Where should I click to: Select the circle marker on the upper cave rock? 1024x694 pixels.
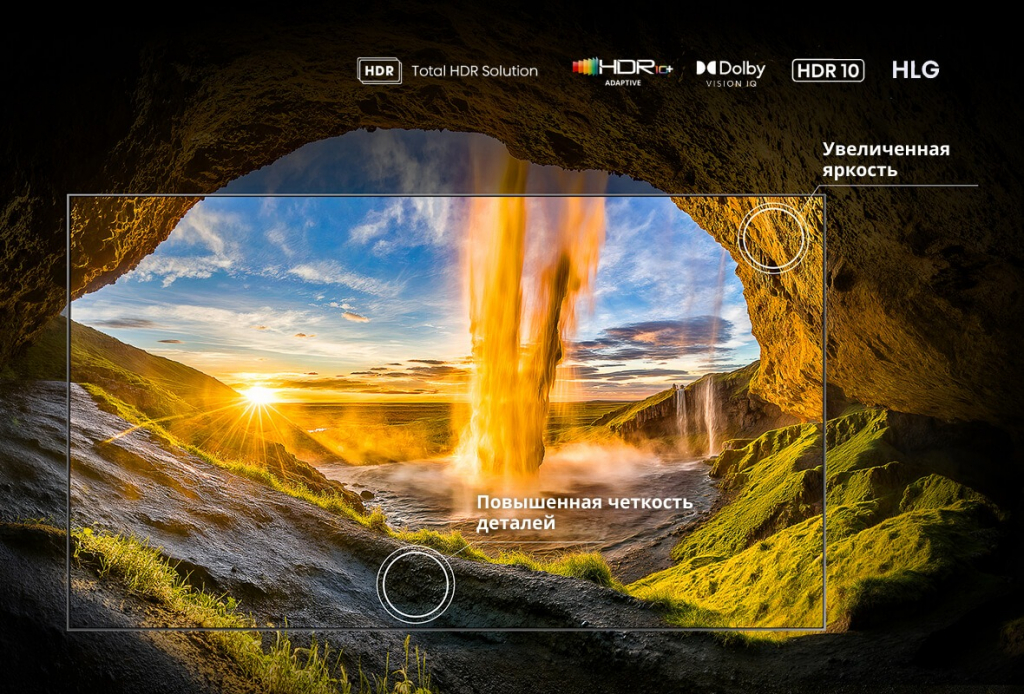(x=772, y=238)
